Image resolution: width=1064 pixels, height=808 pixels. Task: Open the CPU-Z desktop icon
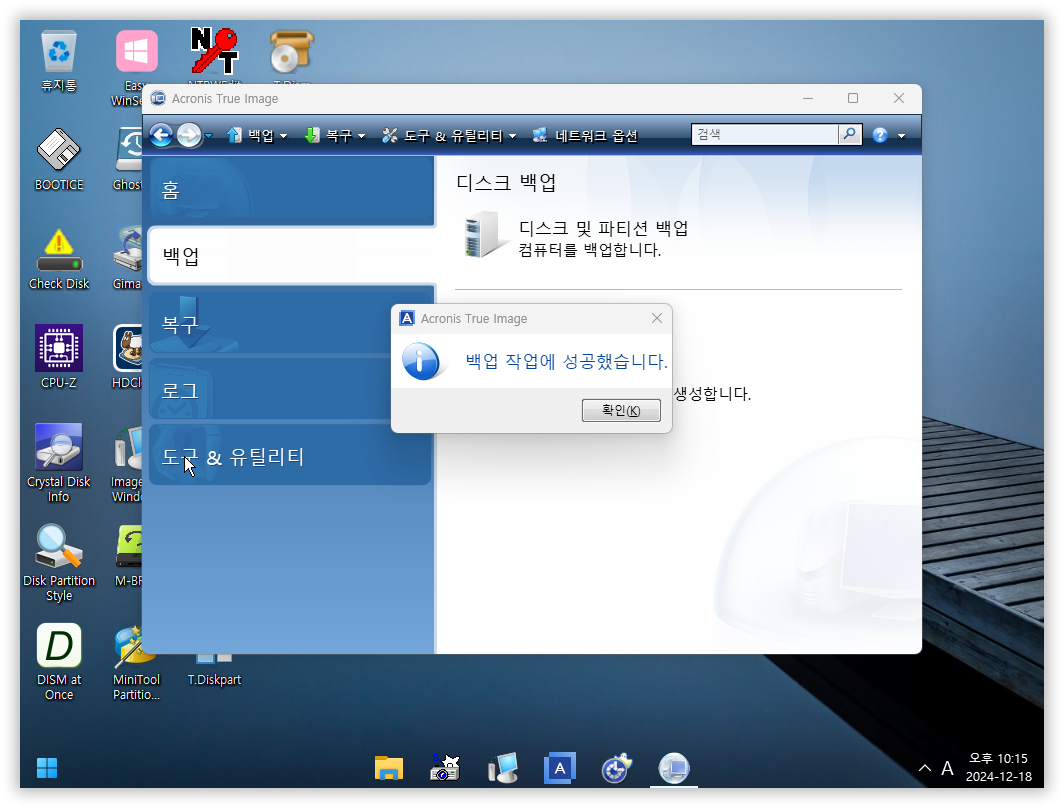coord(59,357)
